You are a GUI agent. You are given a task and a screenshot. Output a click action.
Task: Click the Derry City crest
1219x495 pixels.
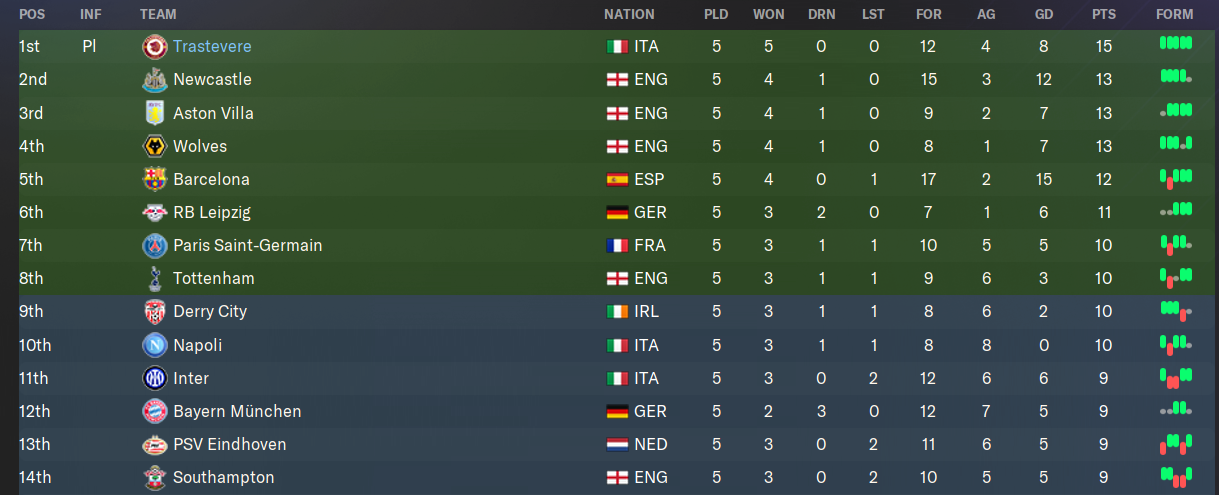(155, 311)
